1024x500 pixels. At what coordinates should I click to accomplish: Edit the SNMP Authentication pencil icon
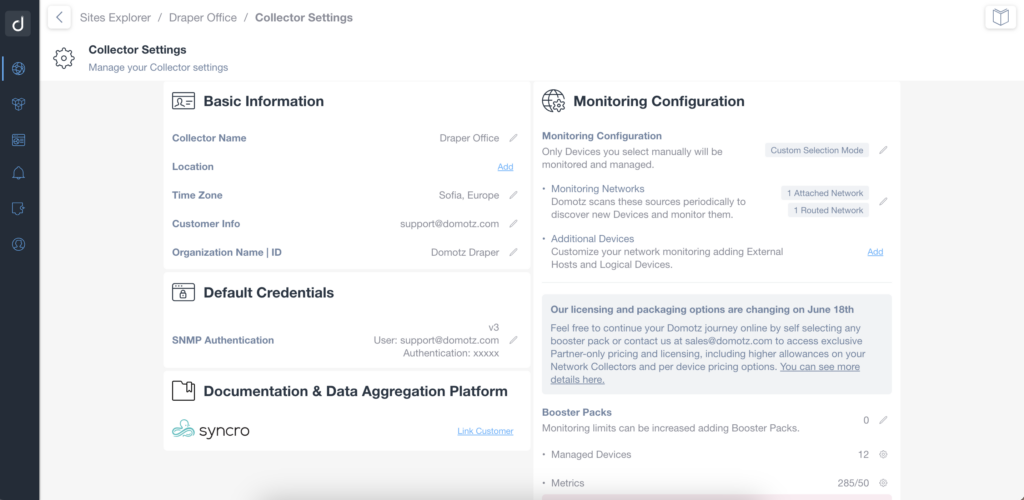[x=513, y=340]
